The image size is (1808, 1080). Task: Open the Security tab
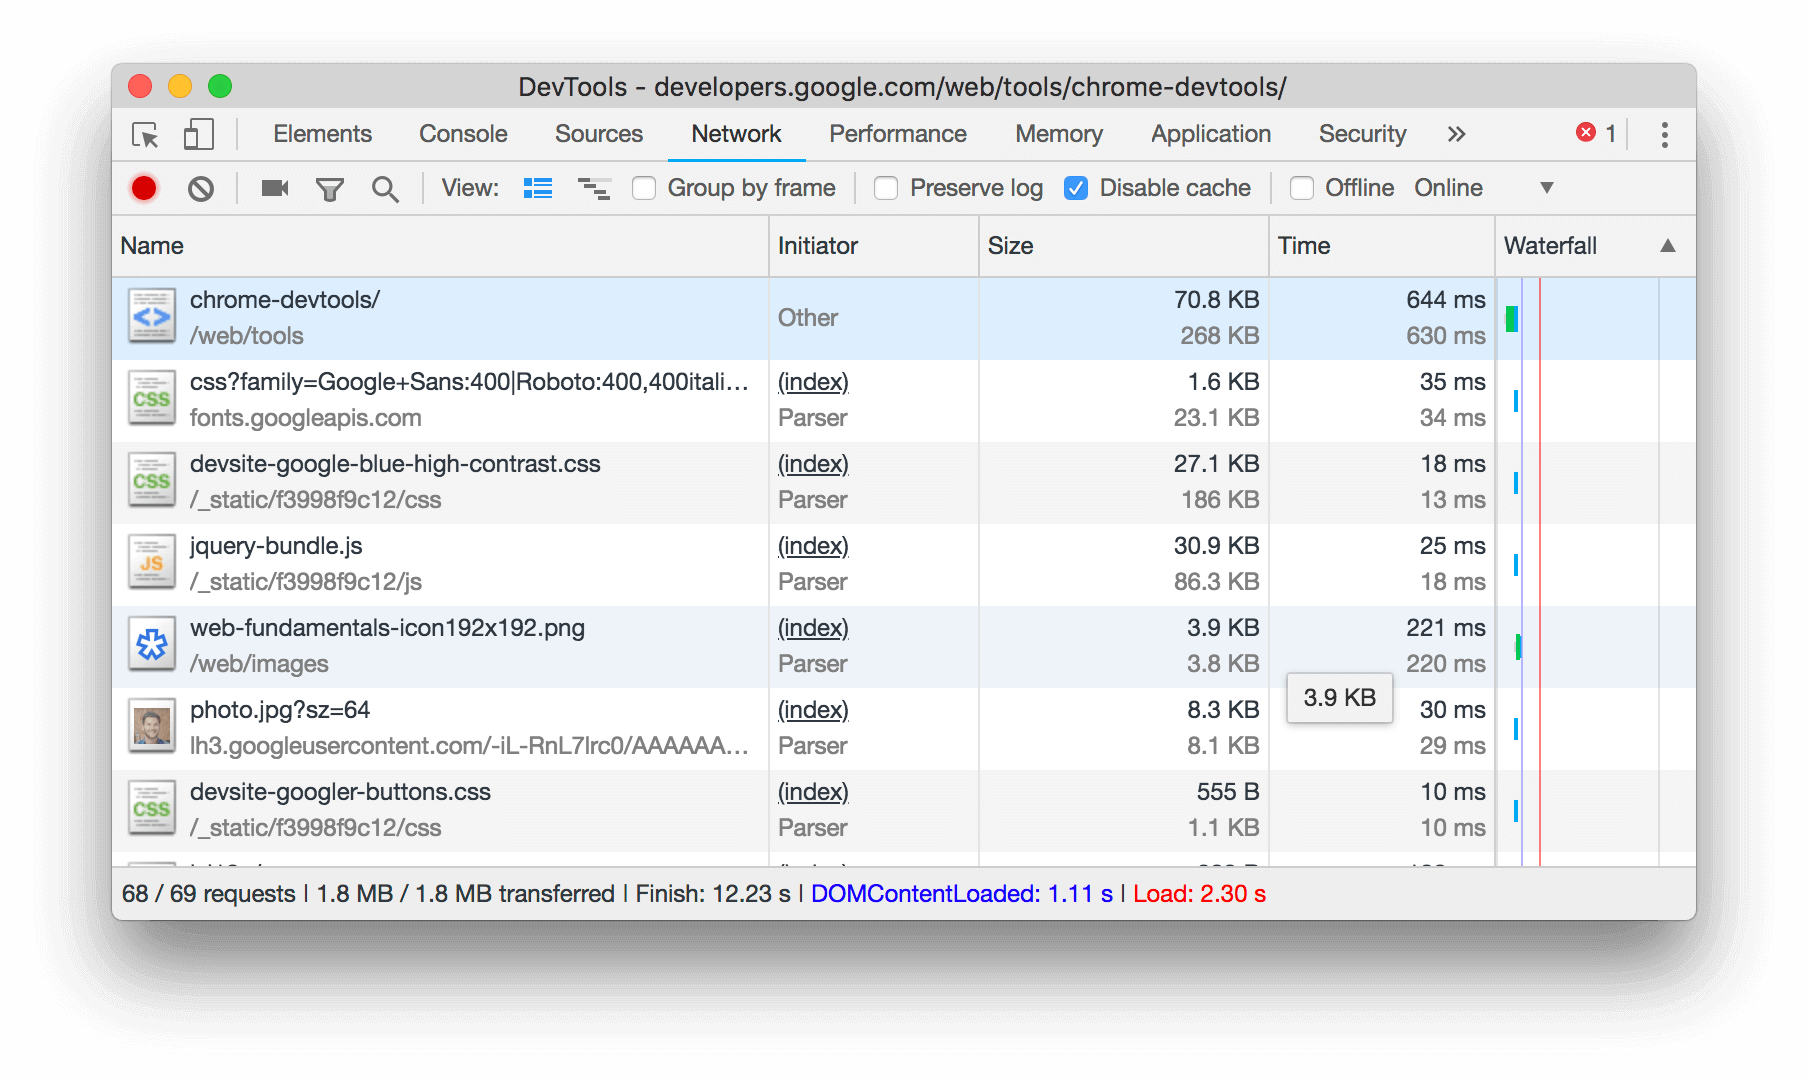(1362, 134)
